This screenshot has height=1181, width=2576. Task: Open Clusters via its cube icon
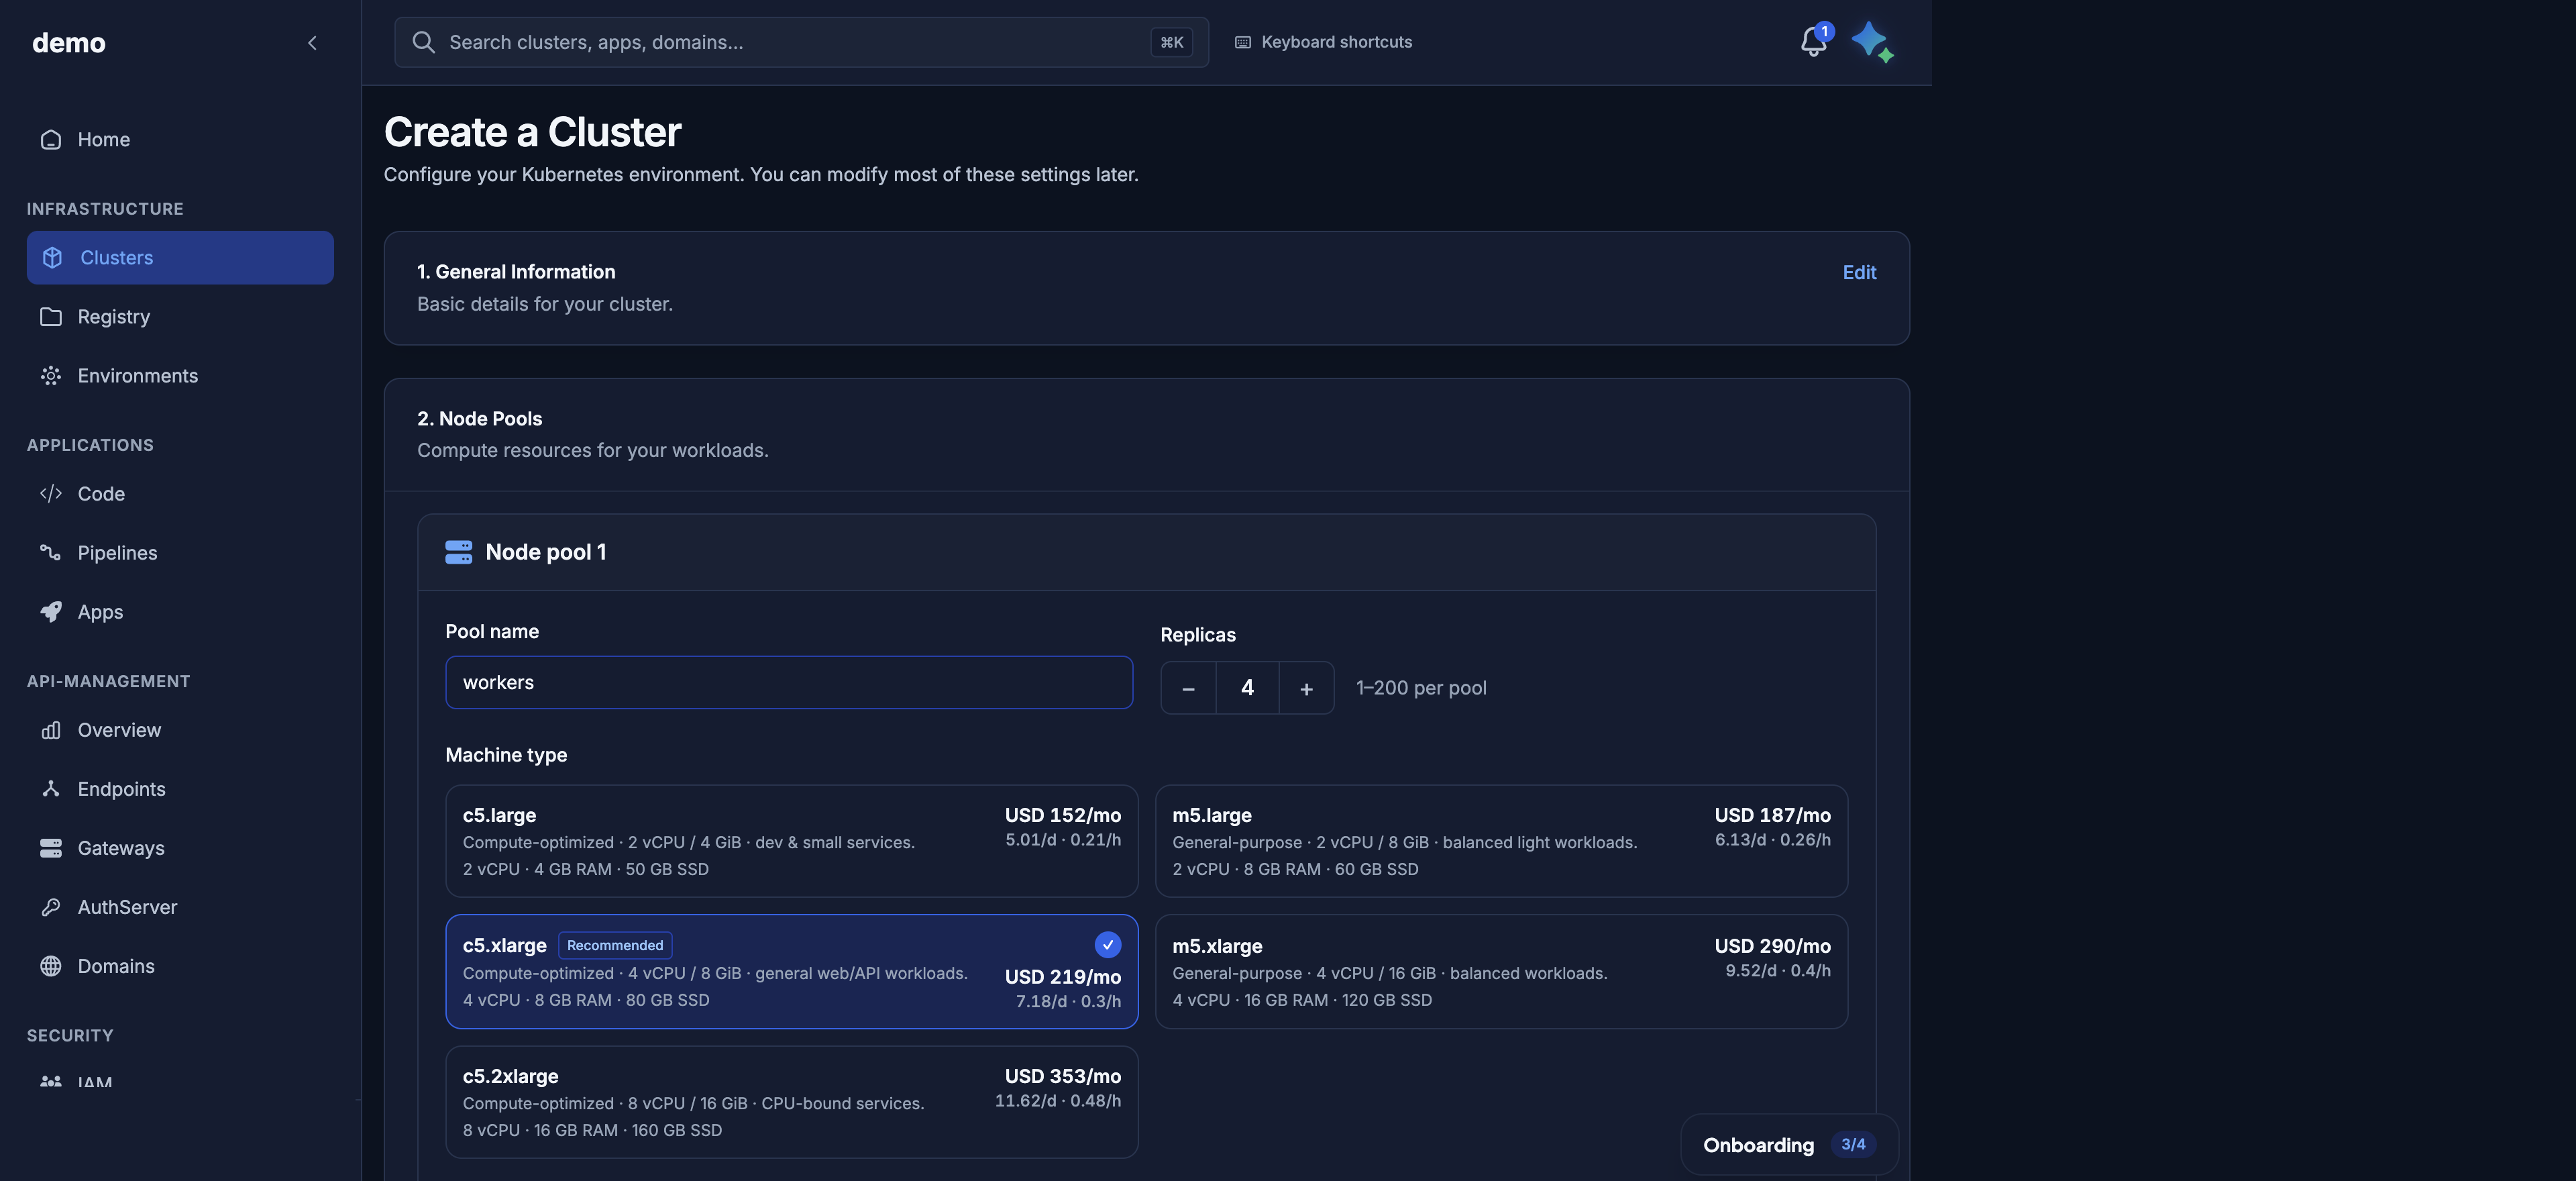tap(52, 258)
